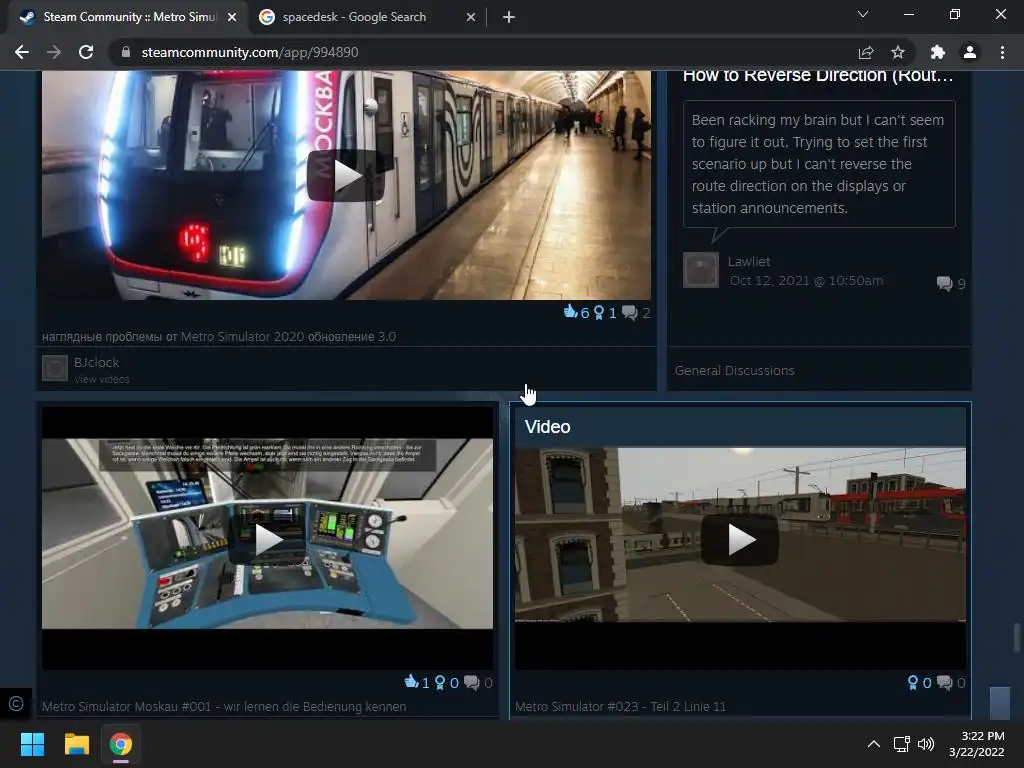
Task: Click the page vertical scrollbar thumb
Action: 1016,638
